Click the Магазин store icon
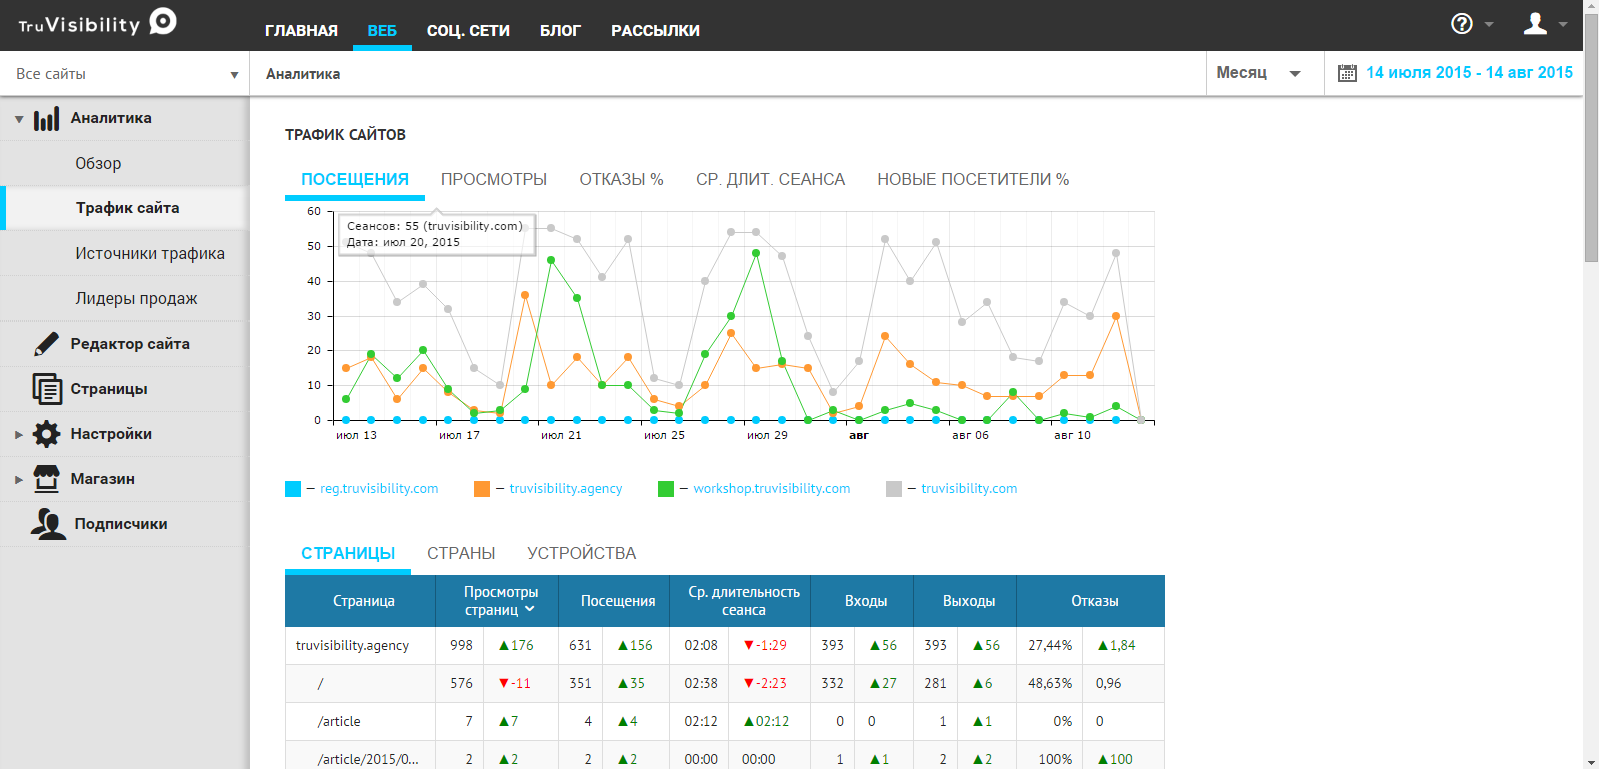The width and height of the screenshot is (1599, 769). click(46, 479)
